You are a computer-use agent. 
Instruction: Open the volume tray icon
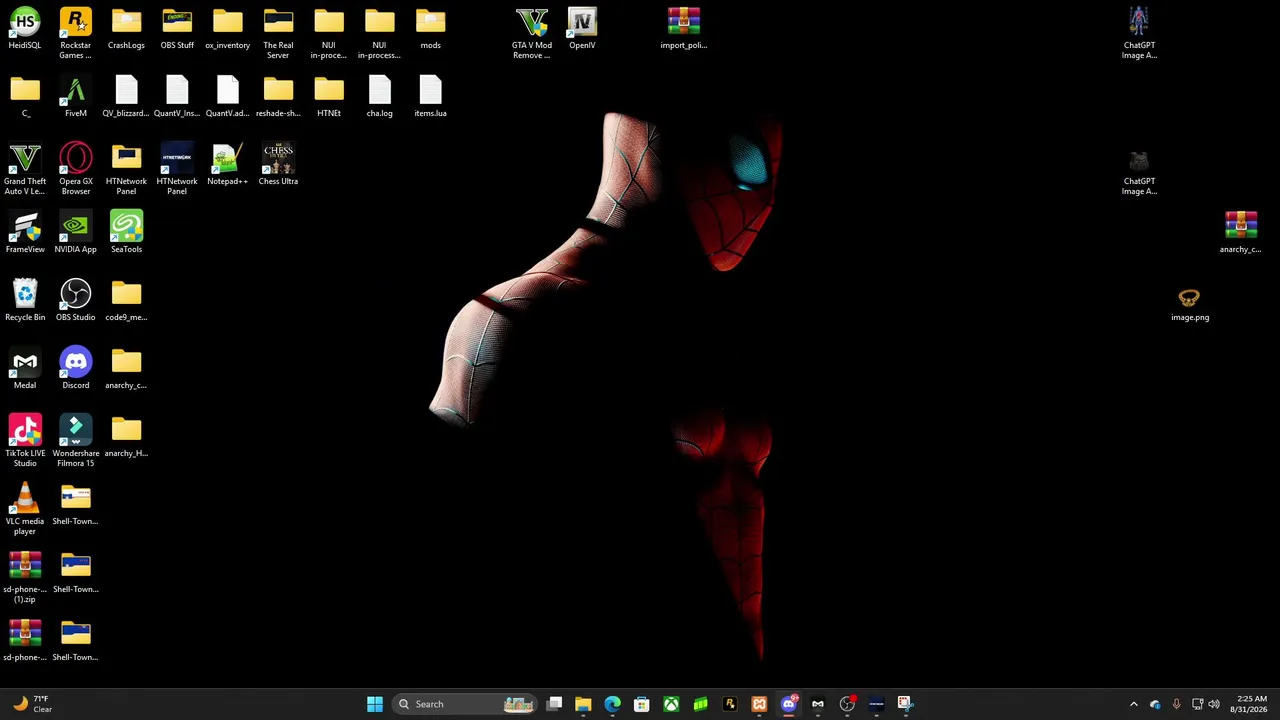point(1214,704)
